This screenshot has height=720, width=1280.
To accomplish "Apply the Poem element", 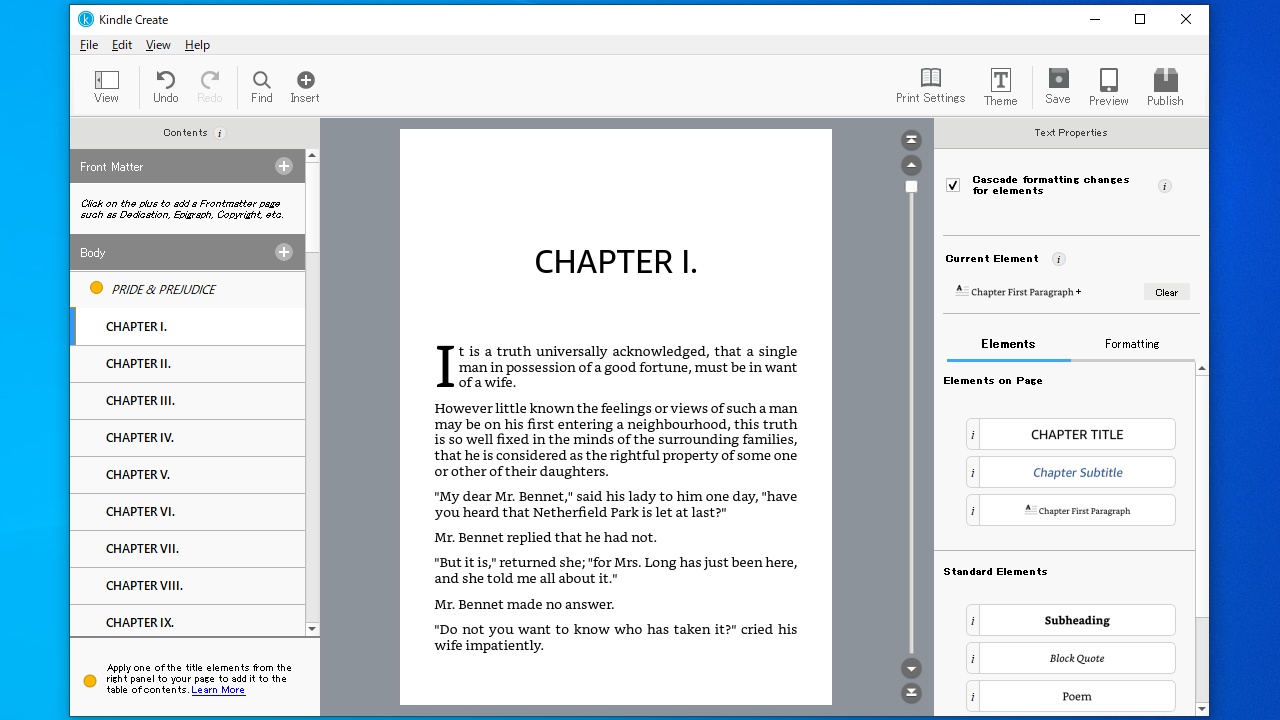I will point(1077,697).
